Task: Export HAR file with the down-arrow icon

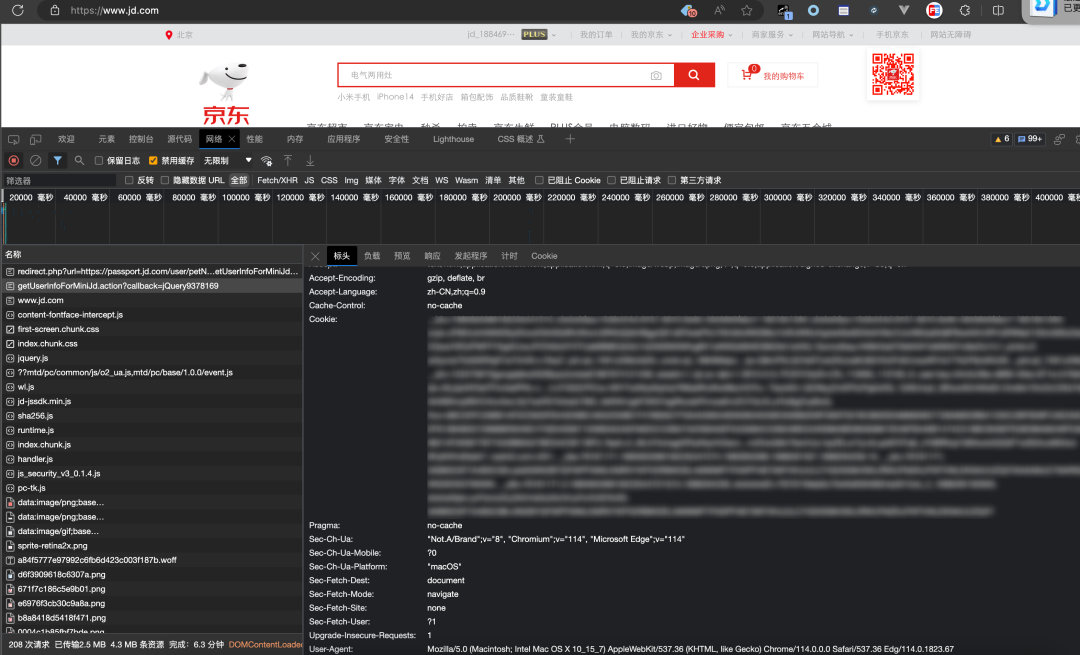Action: point(310,160)
